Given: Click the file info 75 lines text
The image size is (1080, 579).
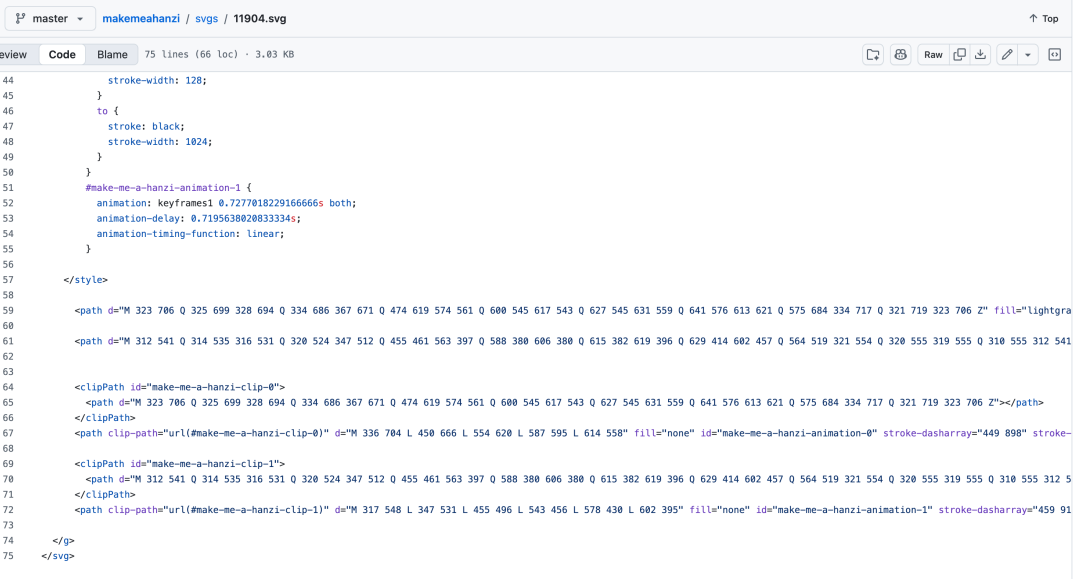Looking at the screenshot, I should (x=219, y=54).
